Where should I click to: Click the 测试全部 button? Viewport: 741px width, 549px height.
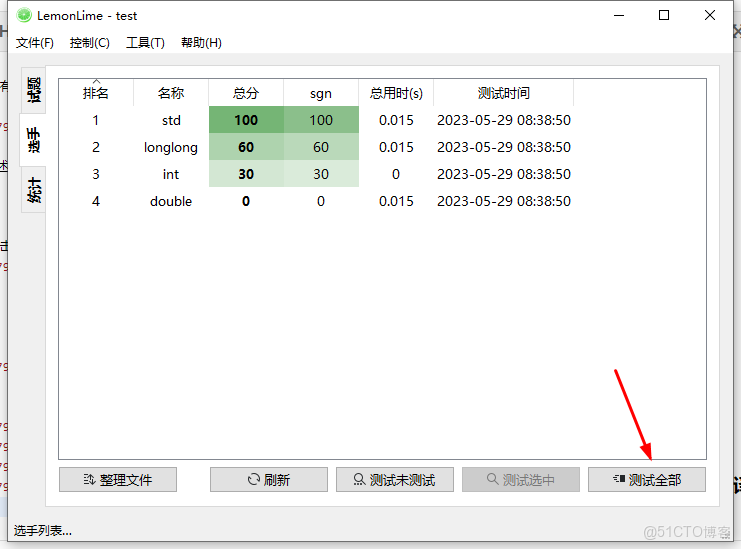(x=647, y=480)
